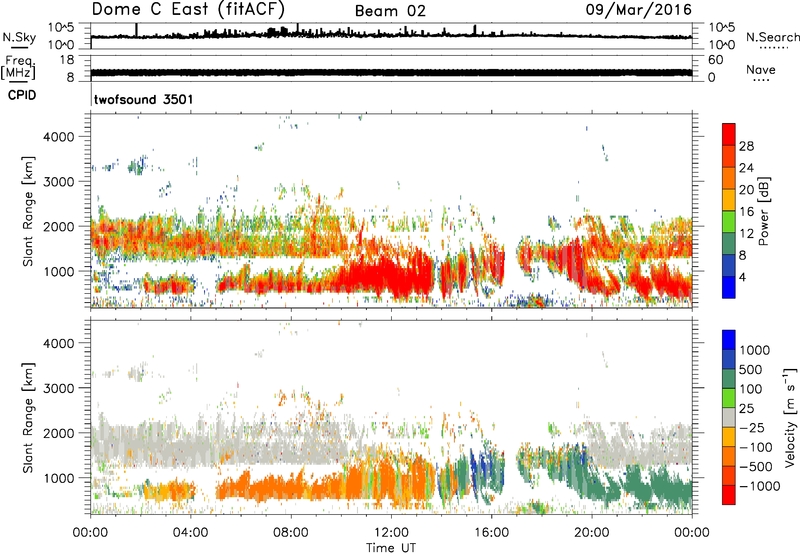
Task: Select the "24" power colorbar value
Action: tap(746, 168)
